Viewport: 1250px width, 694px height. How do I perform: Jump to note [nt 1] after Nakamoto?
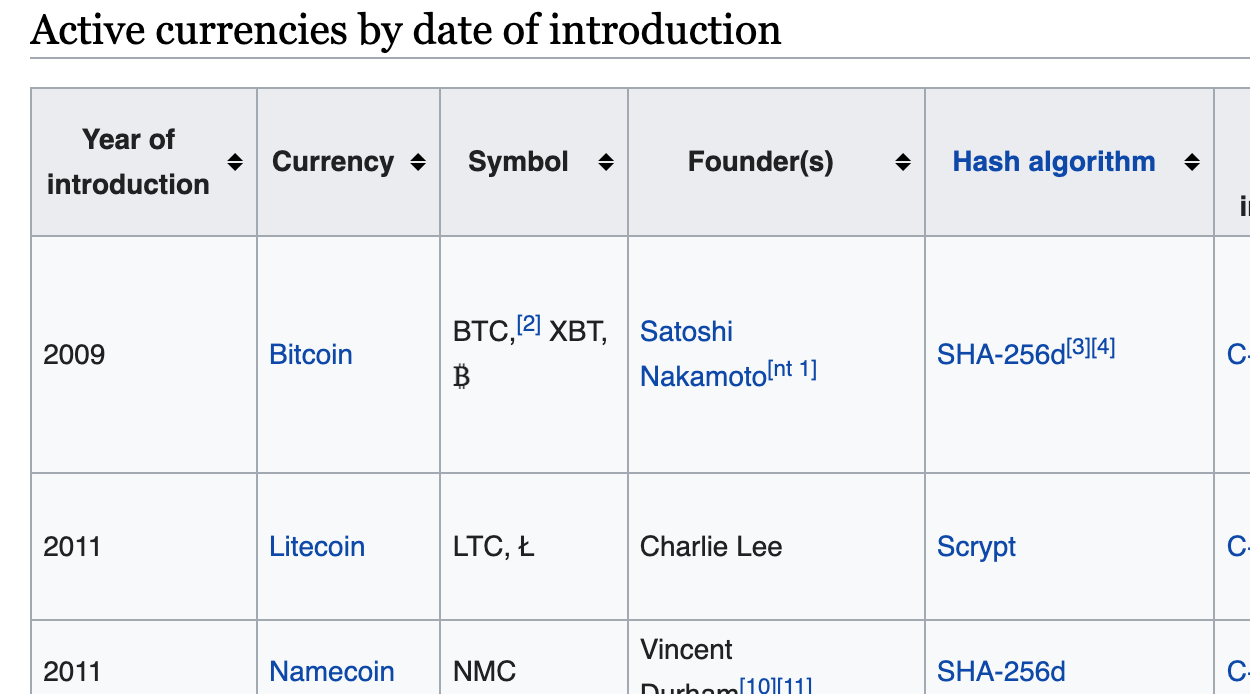(792, 370)
